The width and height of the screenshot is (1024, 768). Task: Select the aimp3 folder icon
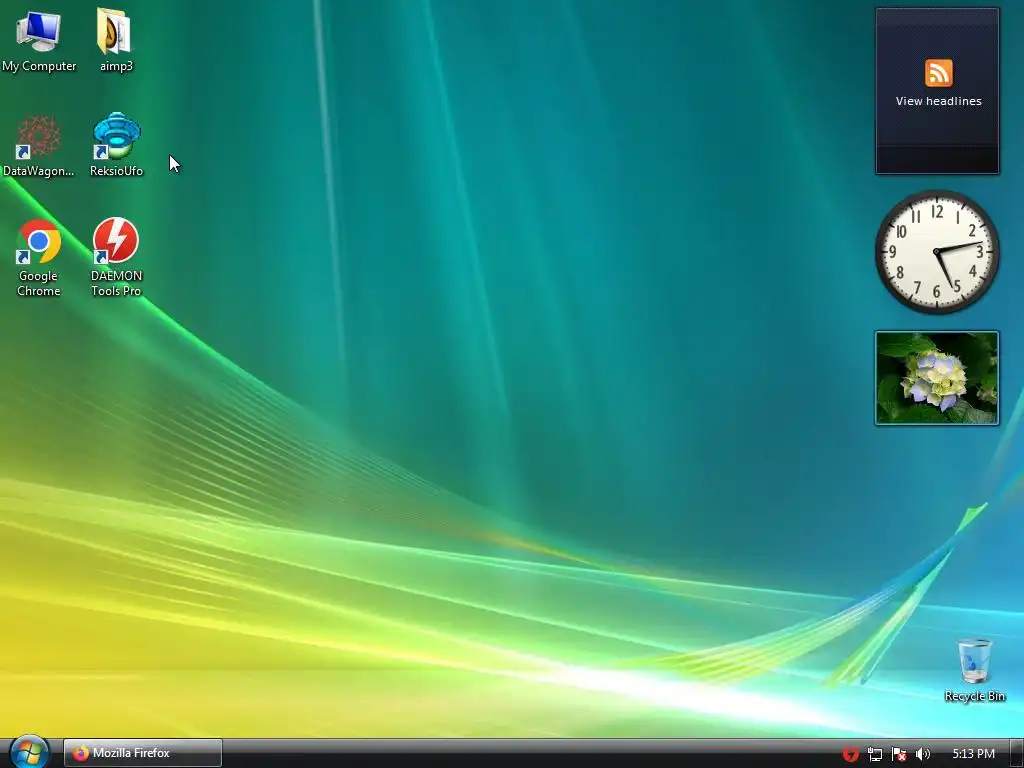tap(116, 40)
